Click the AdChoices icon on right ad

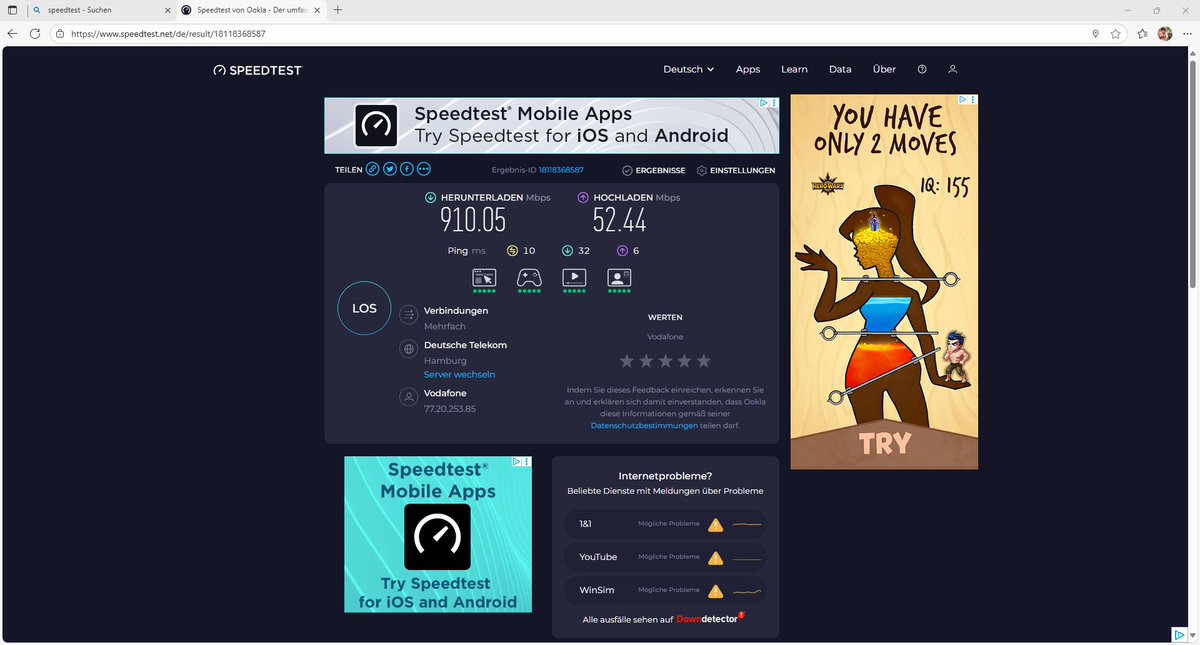965,100
